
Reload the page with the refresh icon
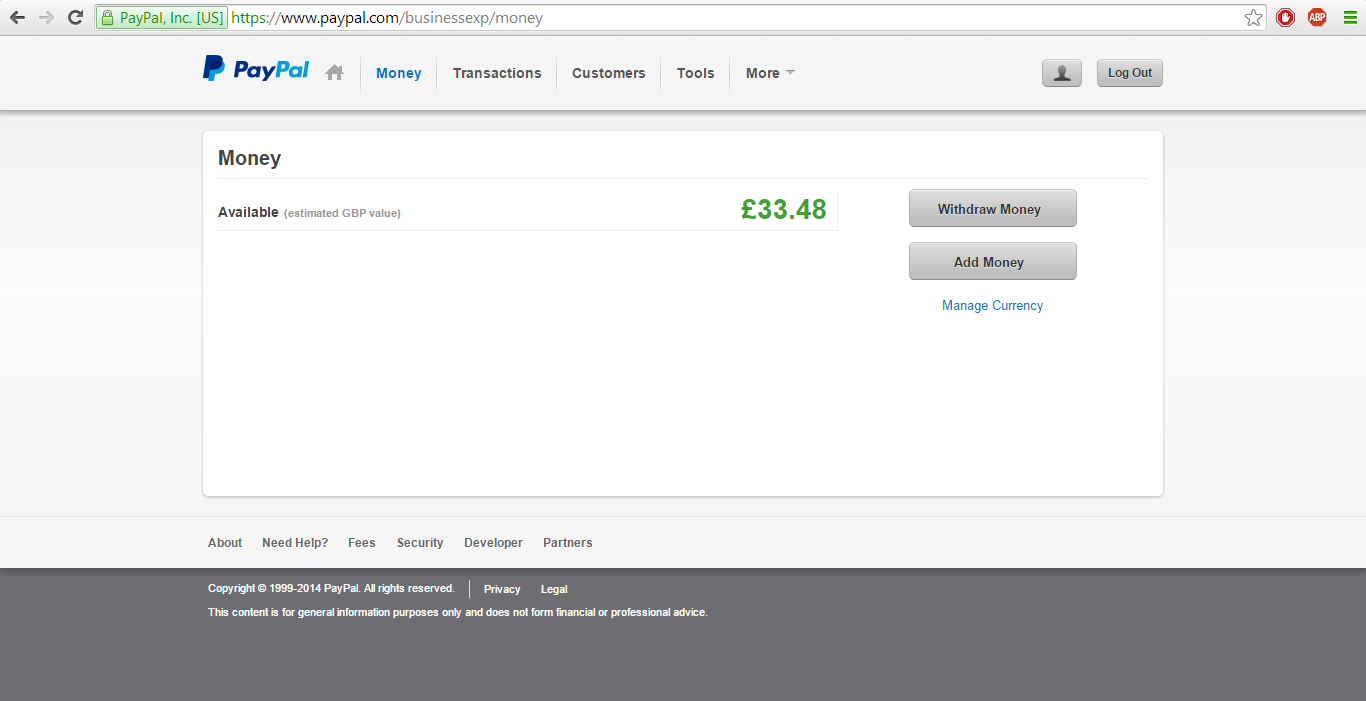click(x=75, y=18)
